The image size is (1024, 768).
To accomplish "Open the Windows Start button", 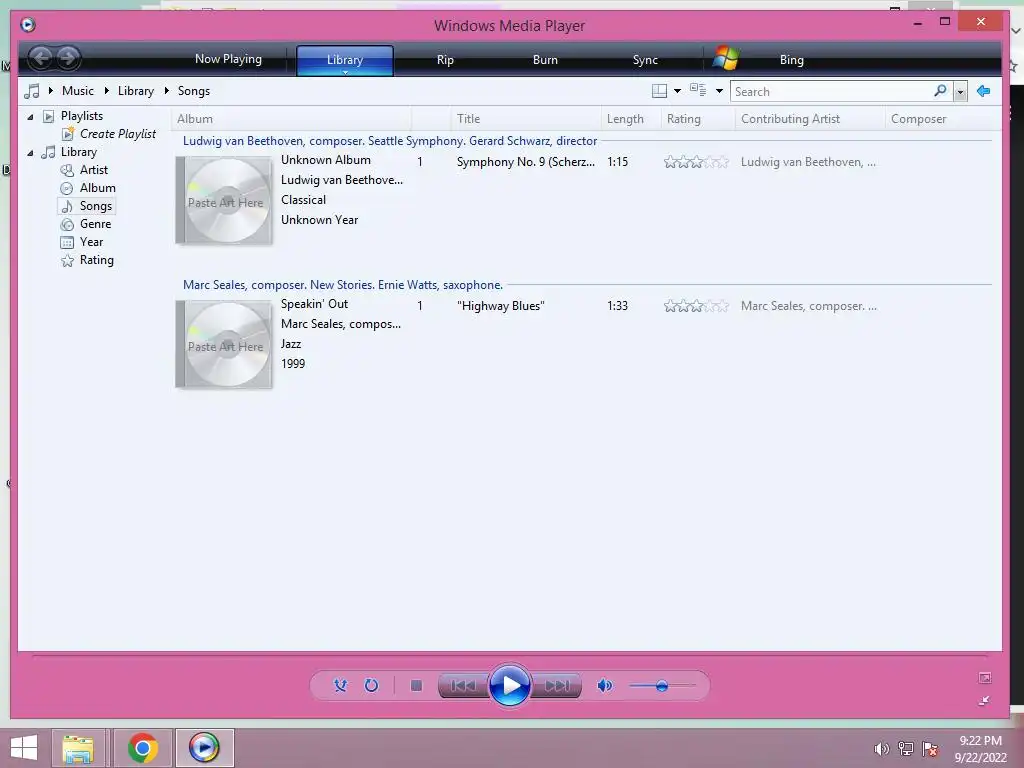I will (24, 748).
